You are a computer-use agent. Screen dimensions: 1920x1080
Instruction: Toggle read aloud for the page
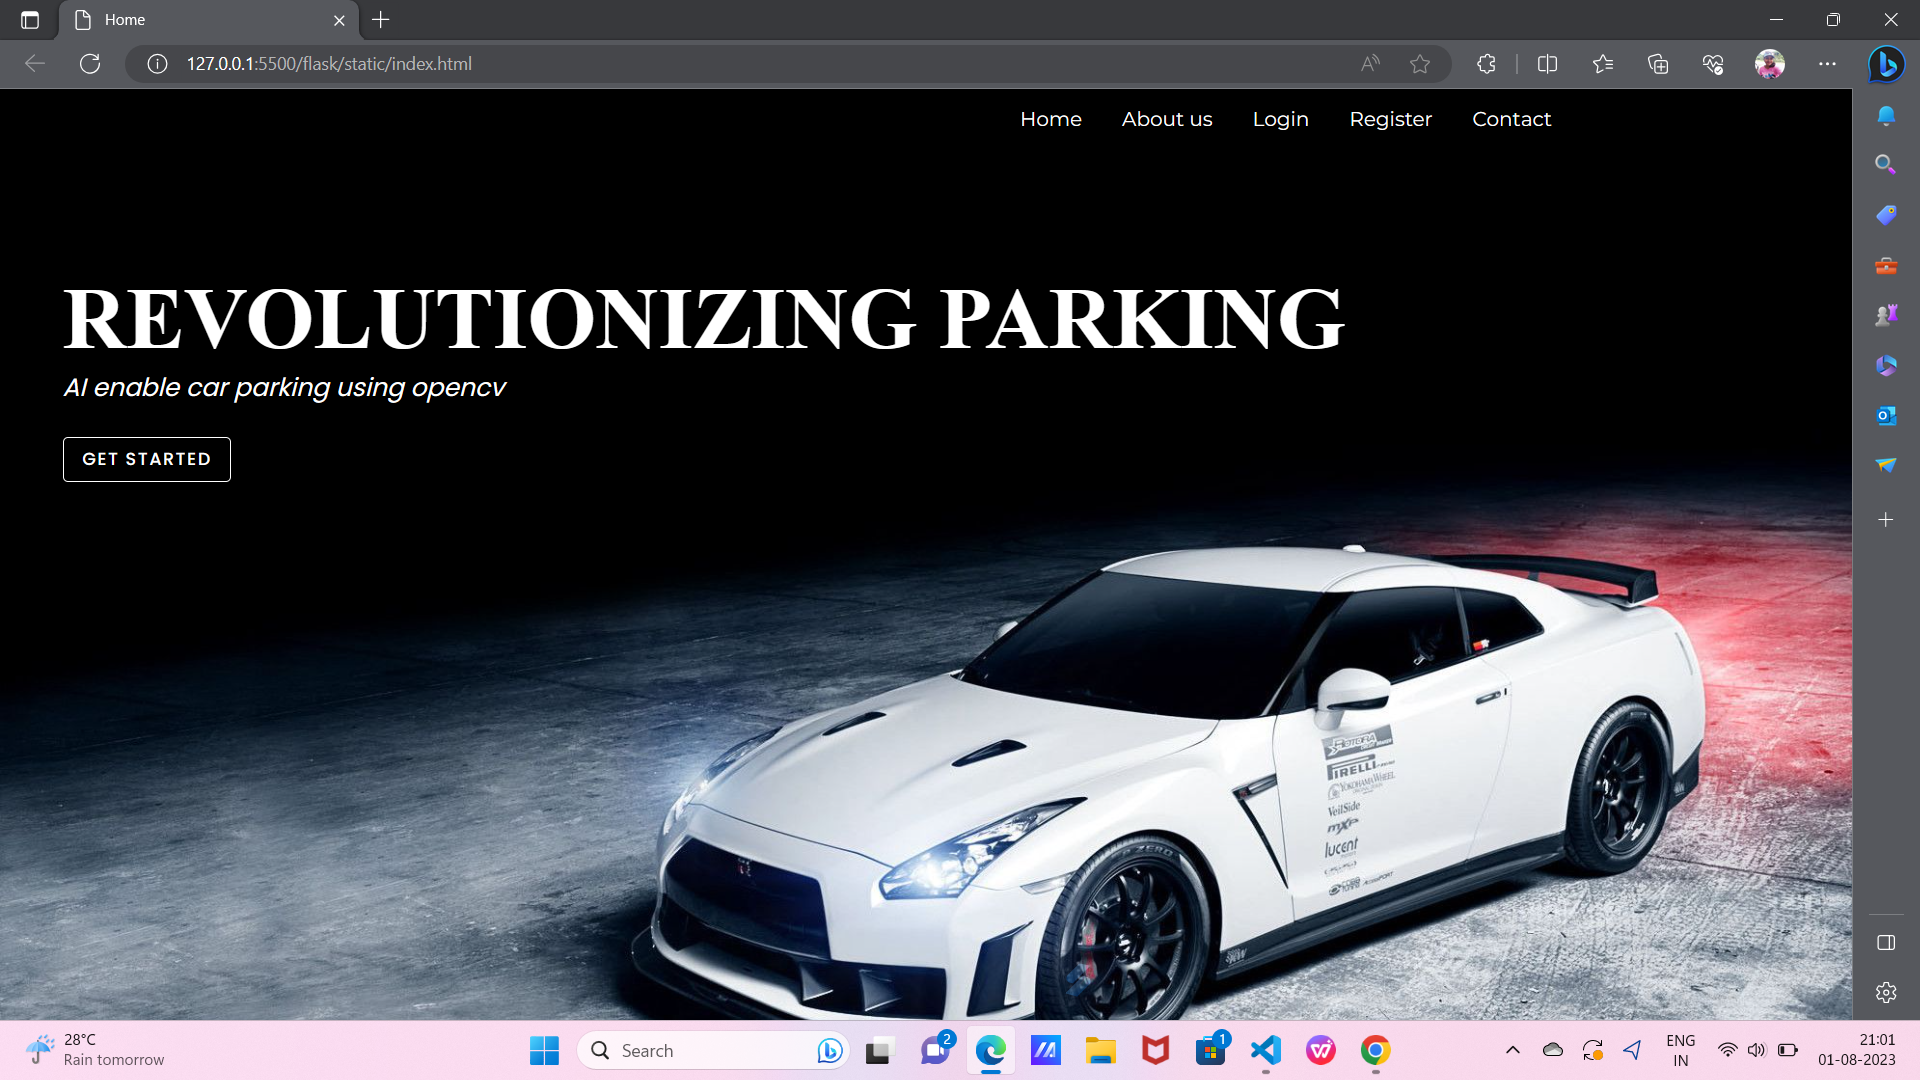pos(1370,63)
